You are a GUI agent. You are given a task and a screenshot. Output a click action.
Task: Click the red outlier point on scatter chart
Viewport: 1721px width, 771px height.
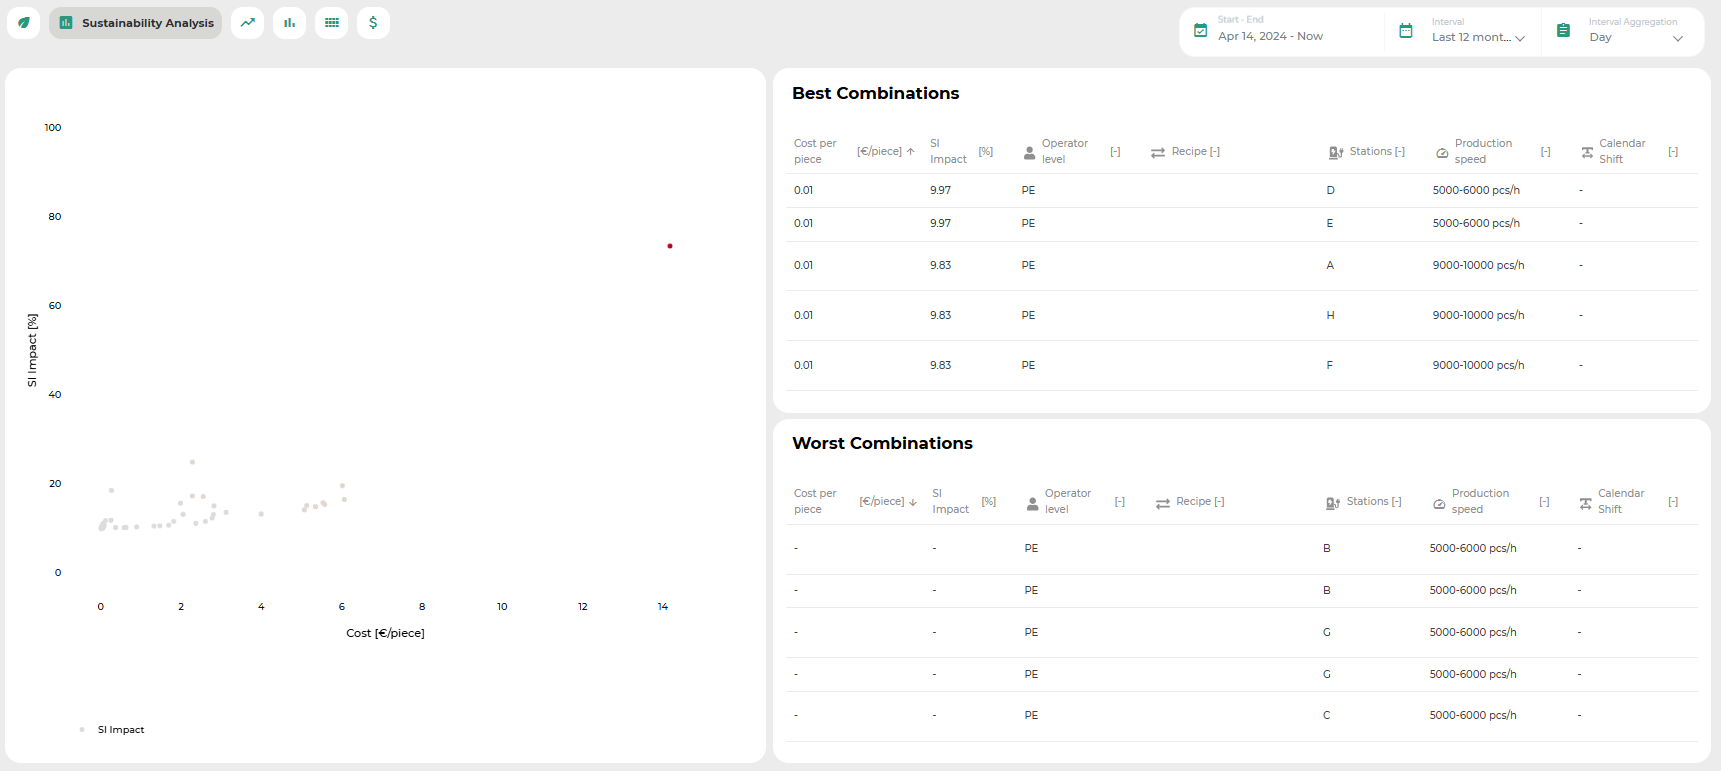(x=670, y=246)
